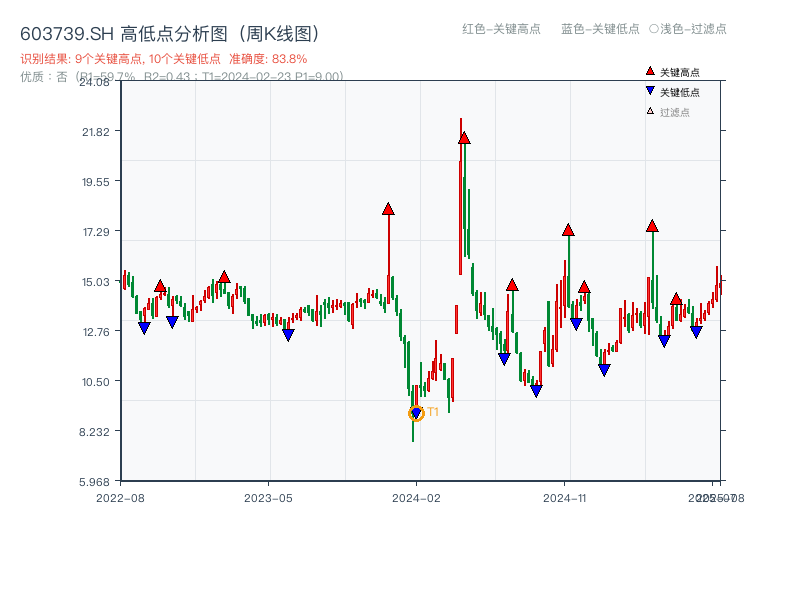Image resolution: width=800 pixels, height=600 pixels.
Task: Click the 21.82 y-axis label
Action: [96, 132]
